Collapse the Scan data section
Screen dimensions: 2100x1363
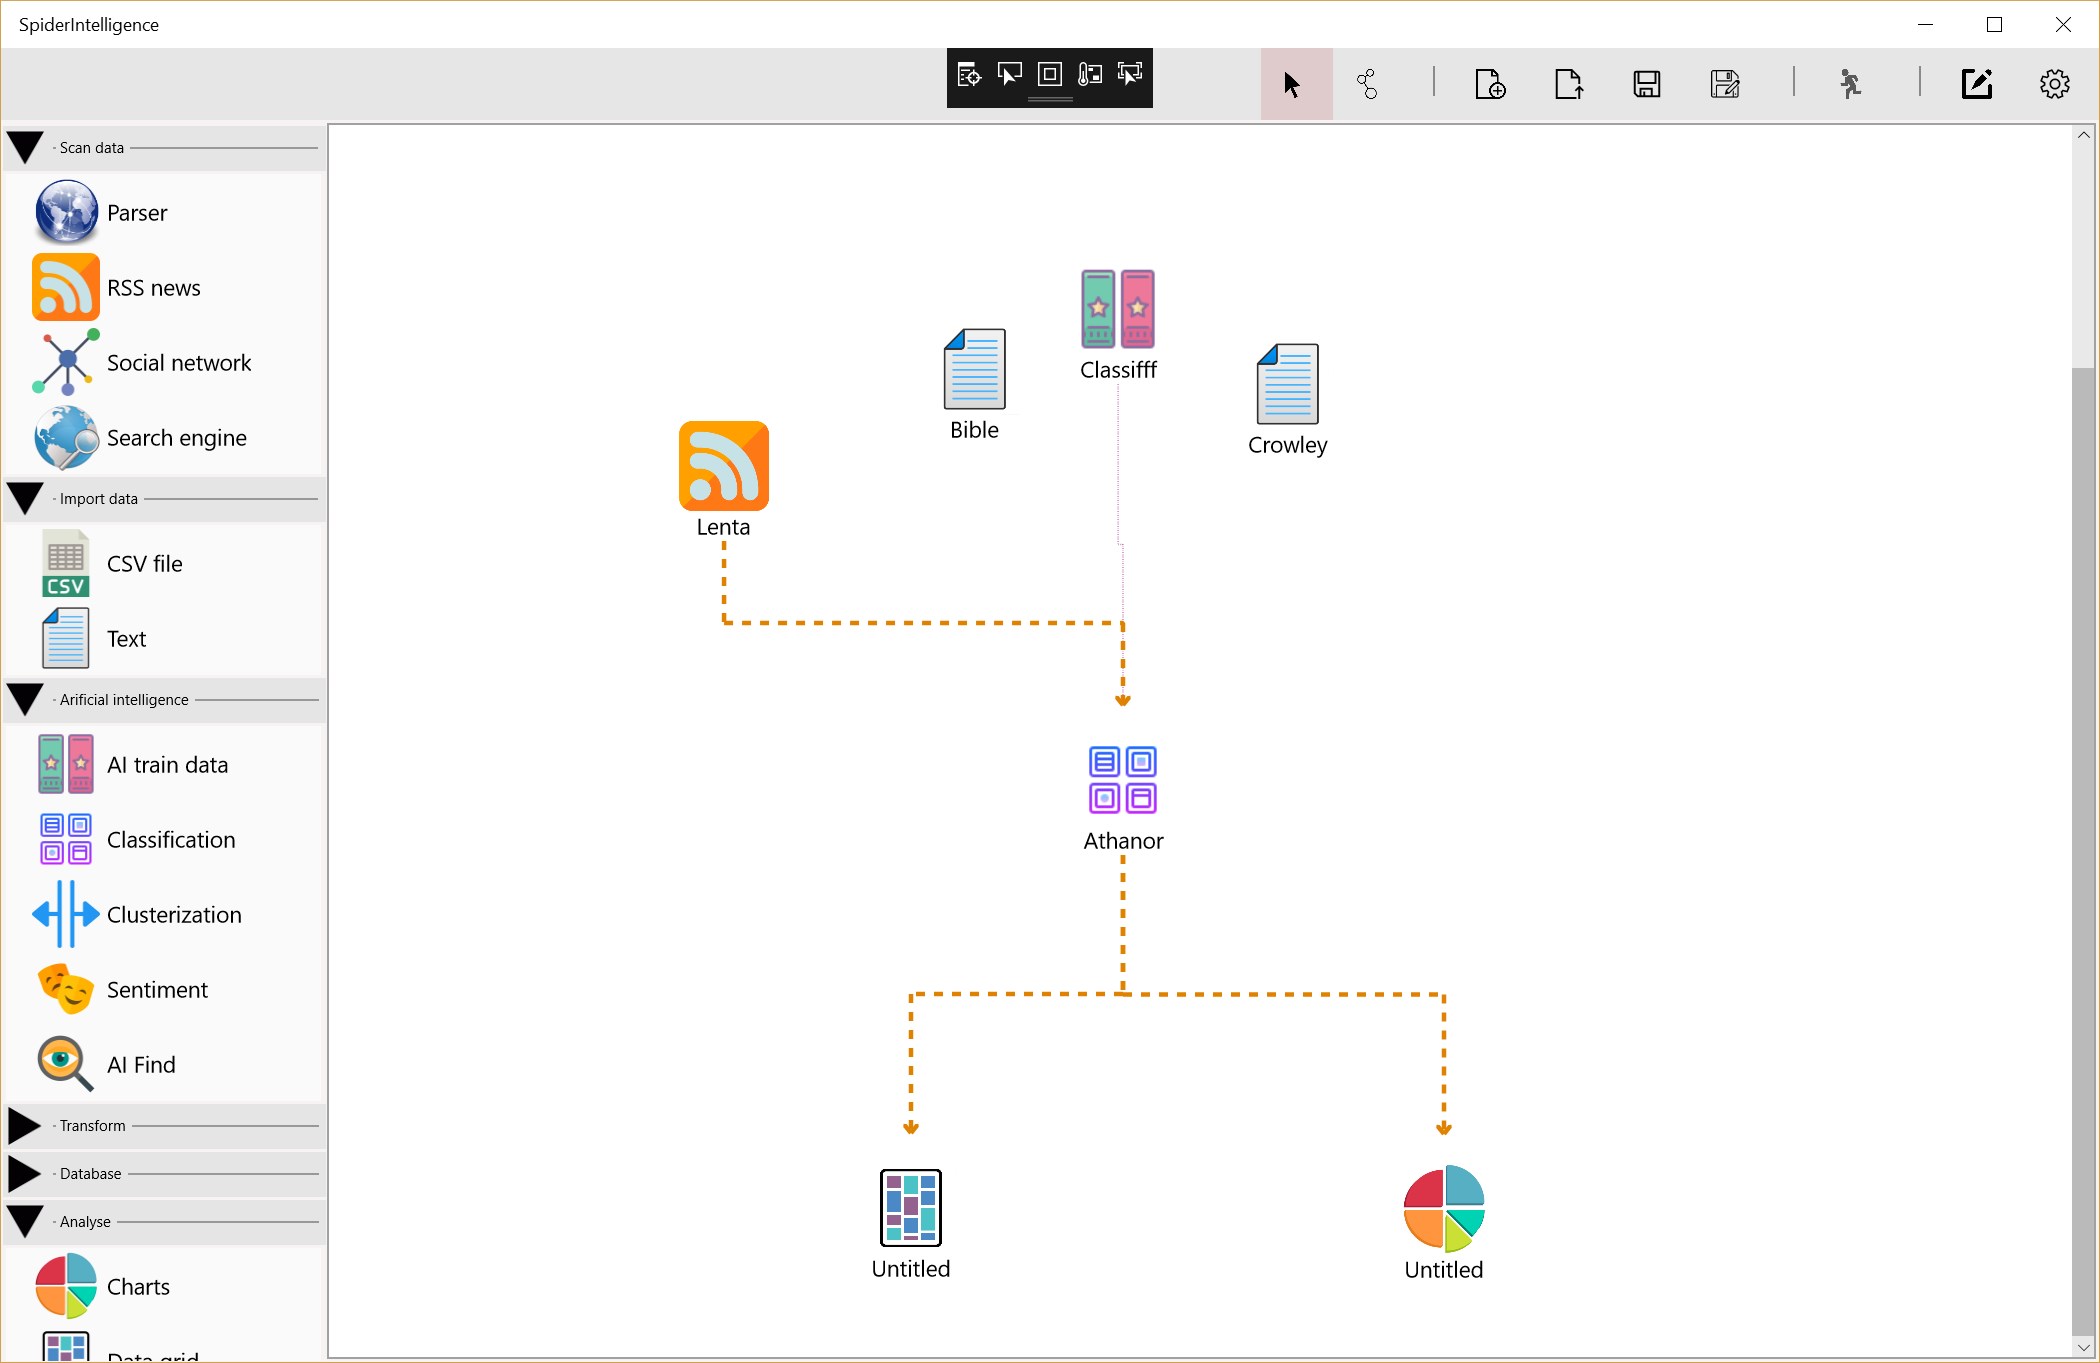(25, 148)
